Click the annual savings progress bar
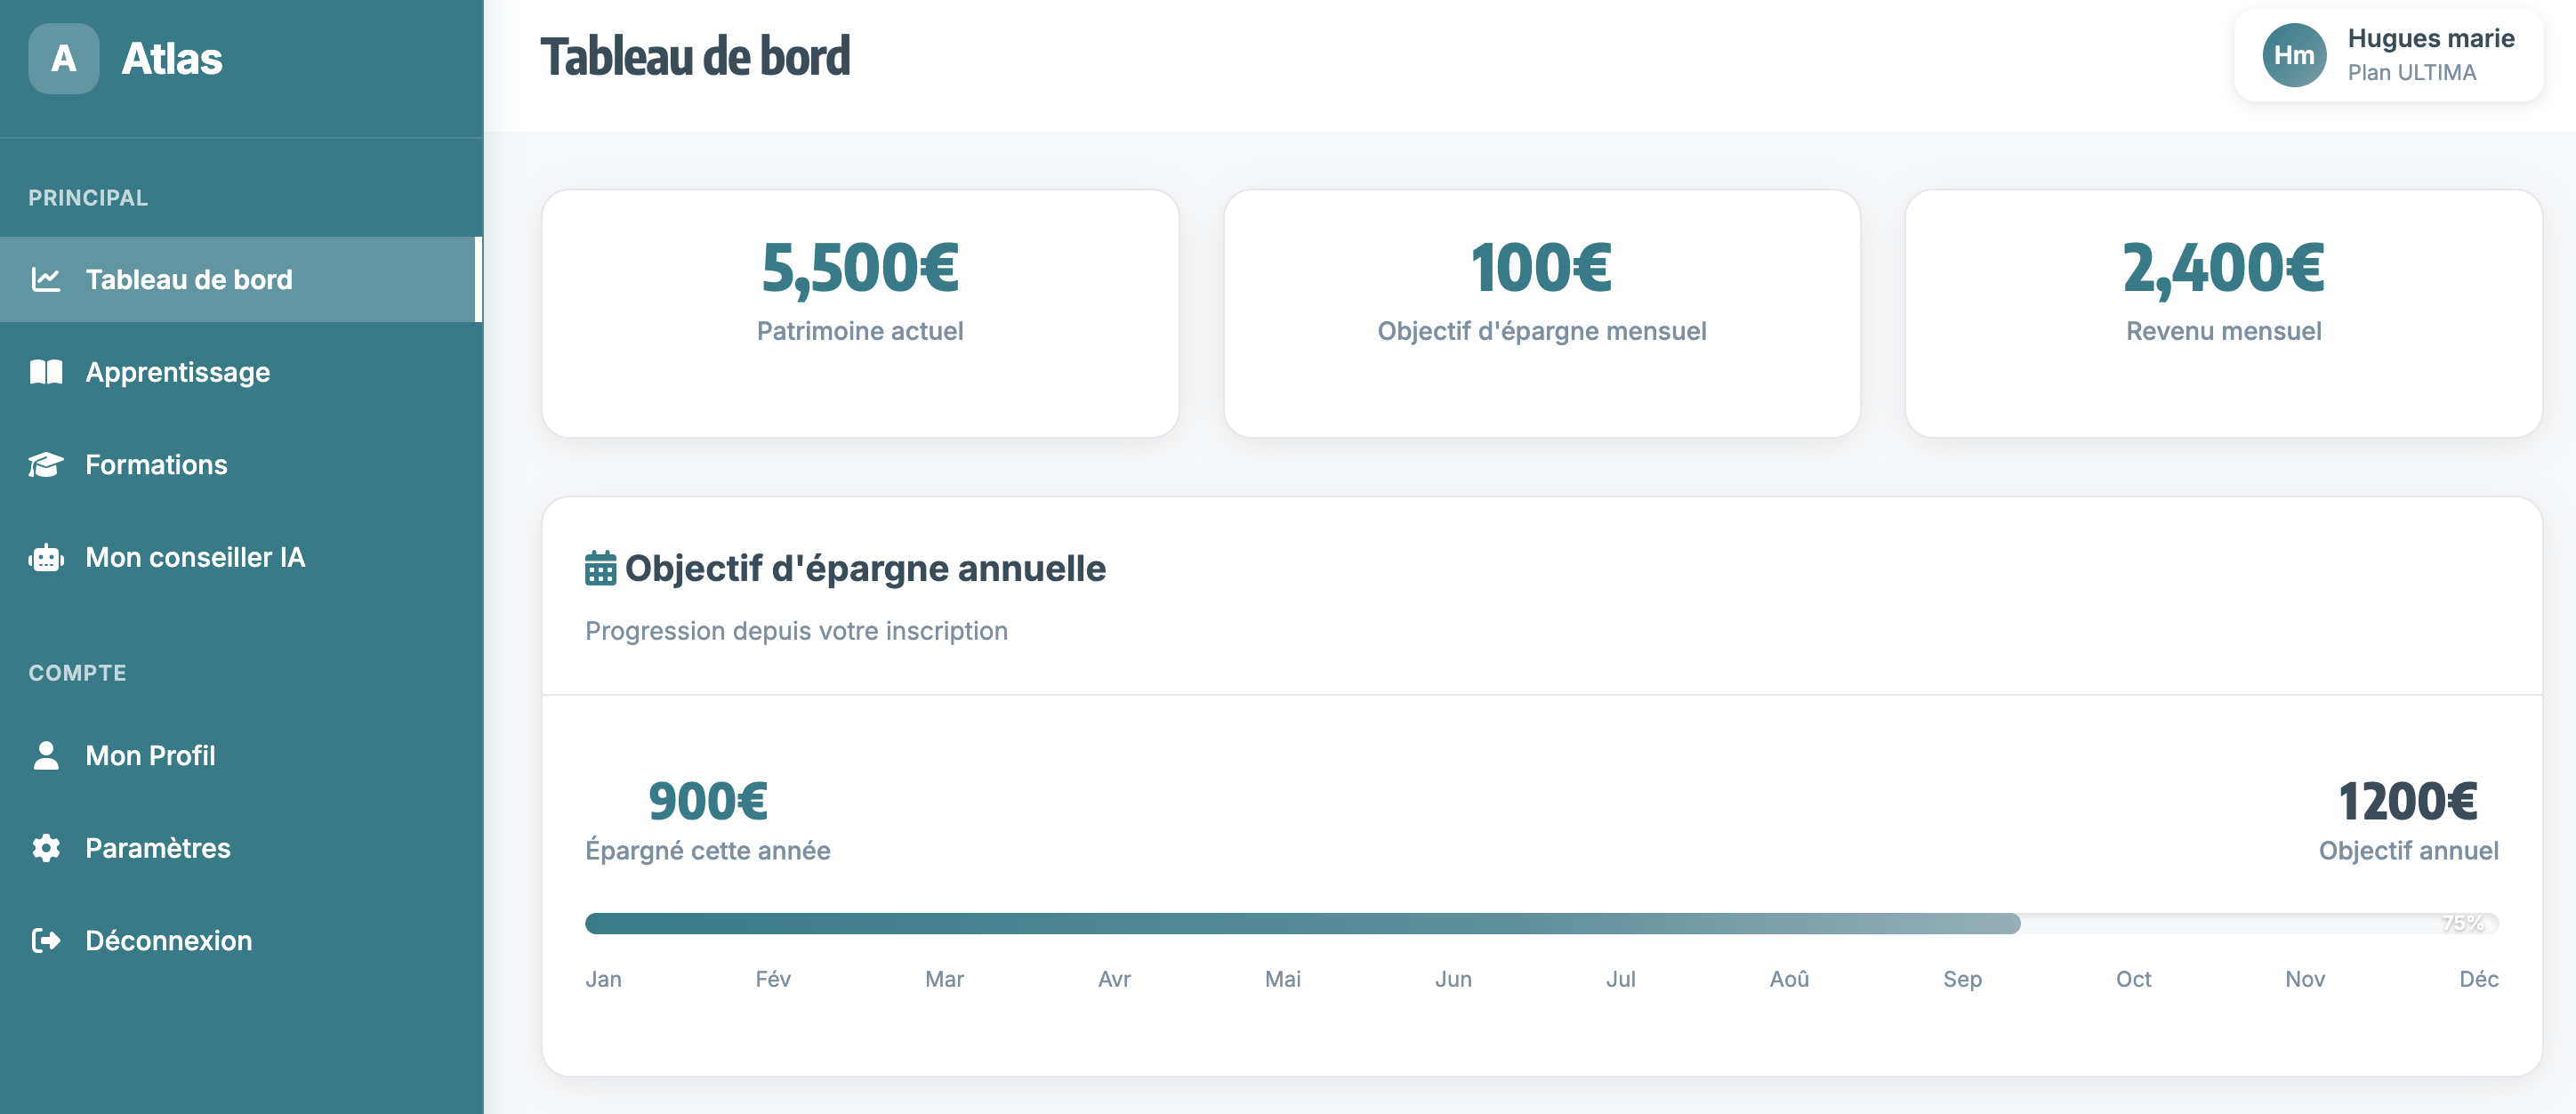Viewport: 2576px width, 1114px height. (x=1541, y=923)
